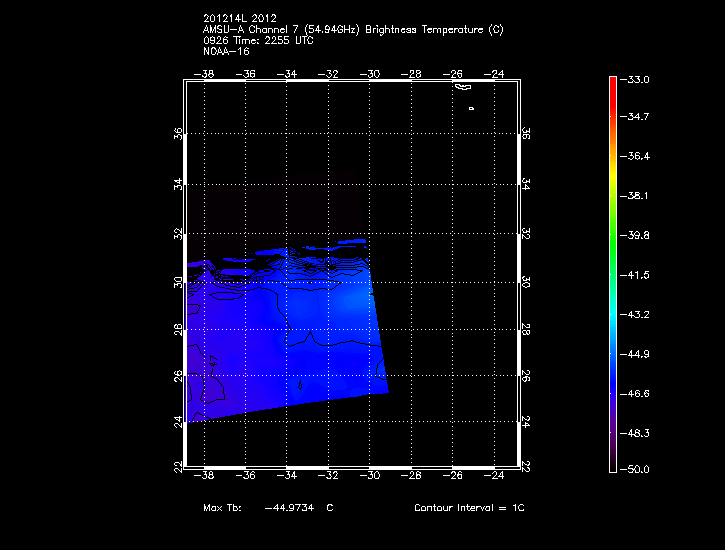The width and height of the screenshot is (725, 550).
Task: Click the AMSU-A Channel 7 title text
Action: coord(352,30)
